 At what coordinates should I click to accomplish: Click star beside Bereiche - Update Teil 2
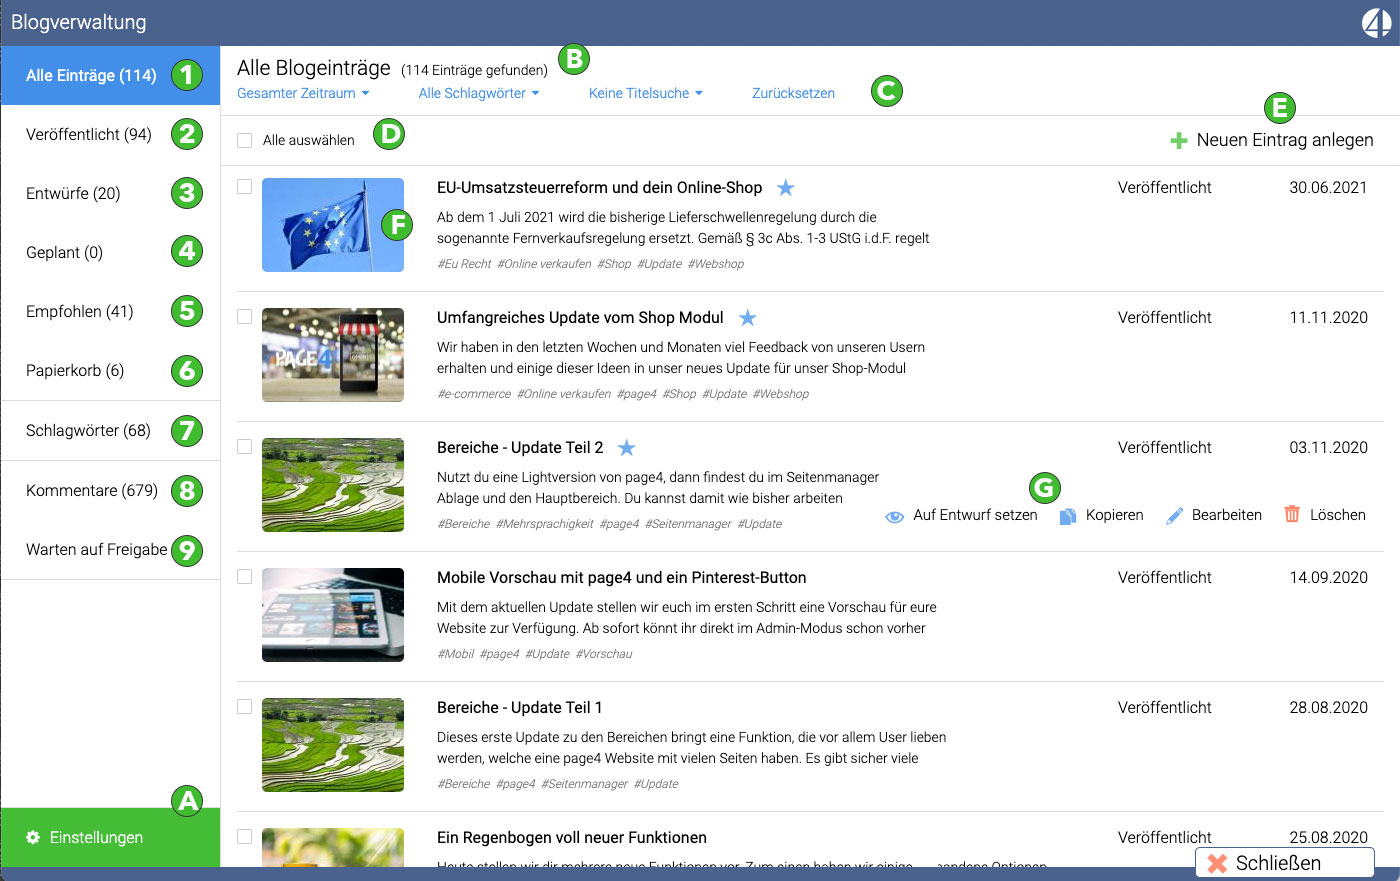coord(626,447)
